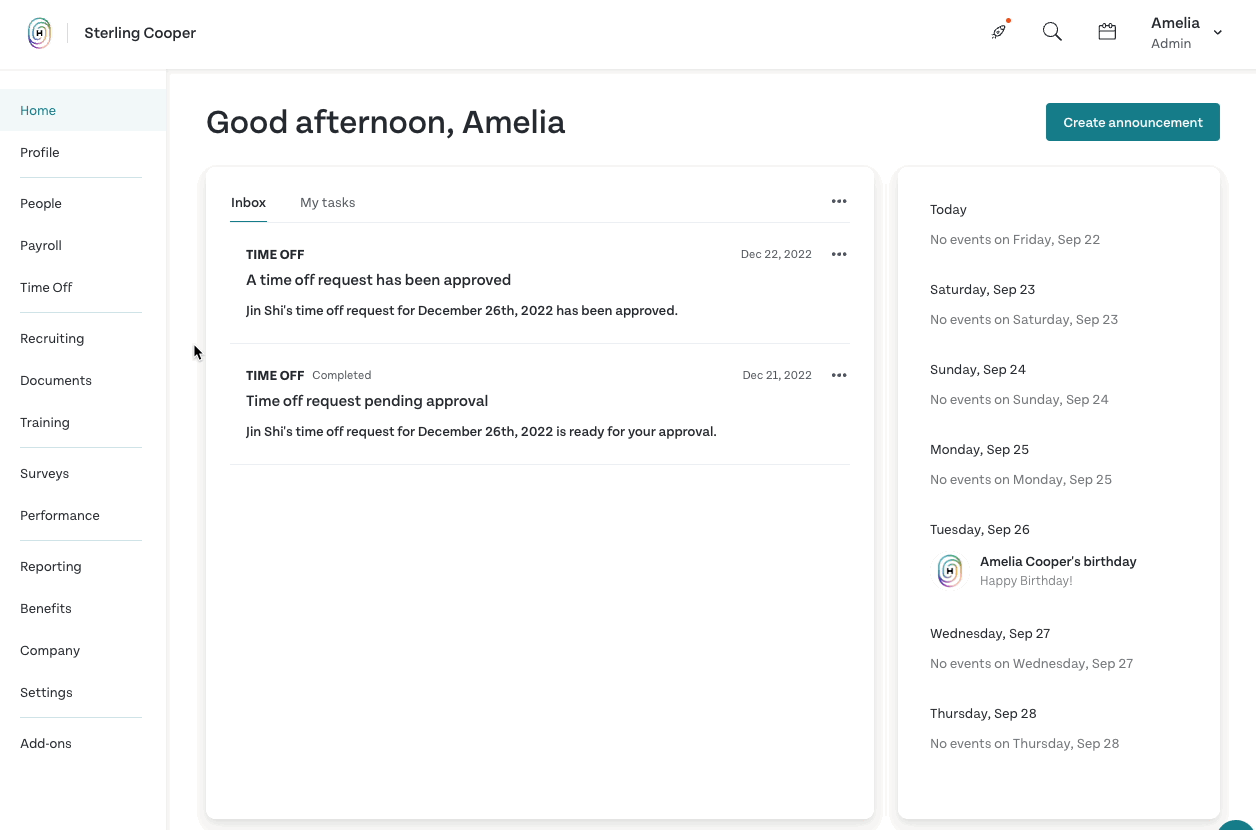Click the Create announcement button

point(1133,122)
